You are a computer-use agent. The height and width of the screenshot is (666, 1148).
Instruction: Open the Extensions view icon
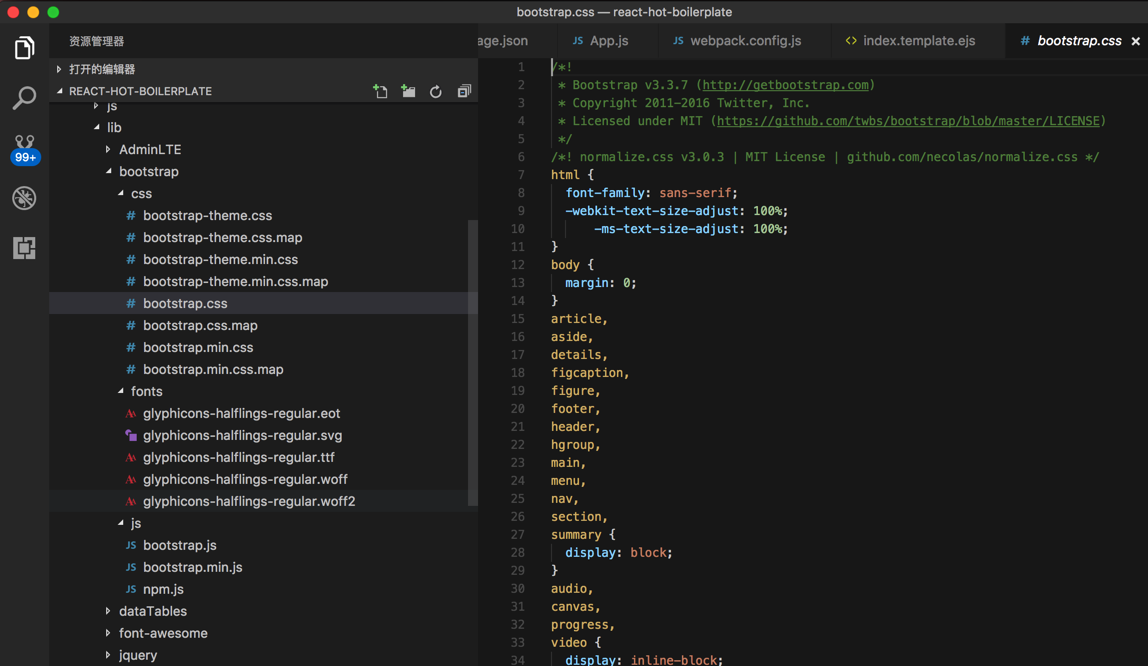point(24,248)
